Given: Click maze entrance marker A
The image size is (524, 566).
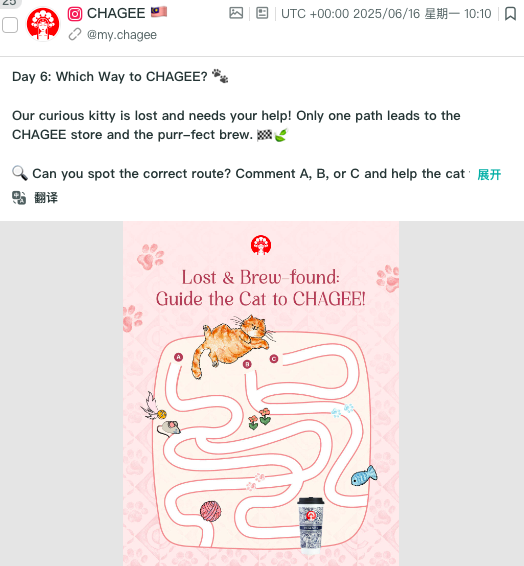Looking at the screenshot, I should (x=178, y=357).
